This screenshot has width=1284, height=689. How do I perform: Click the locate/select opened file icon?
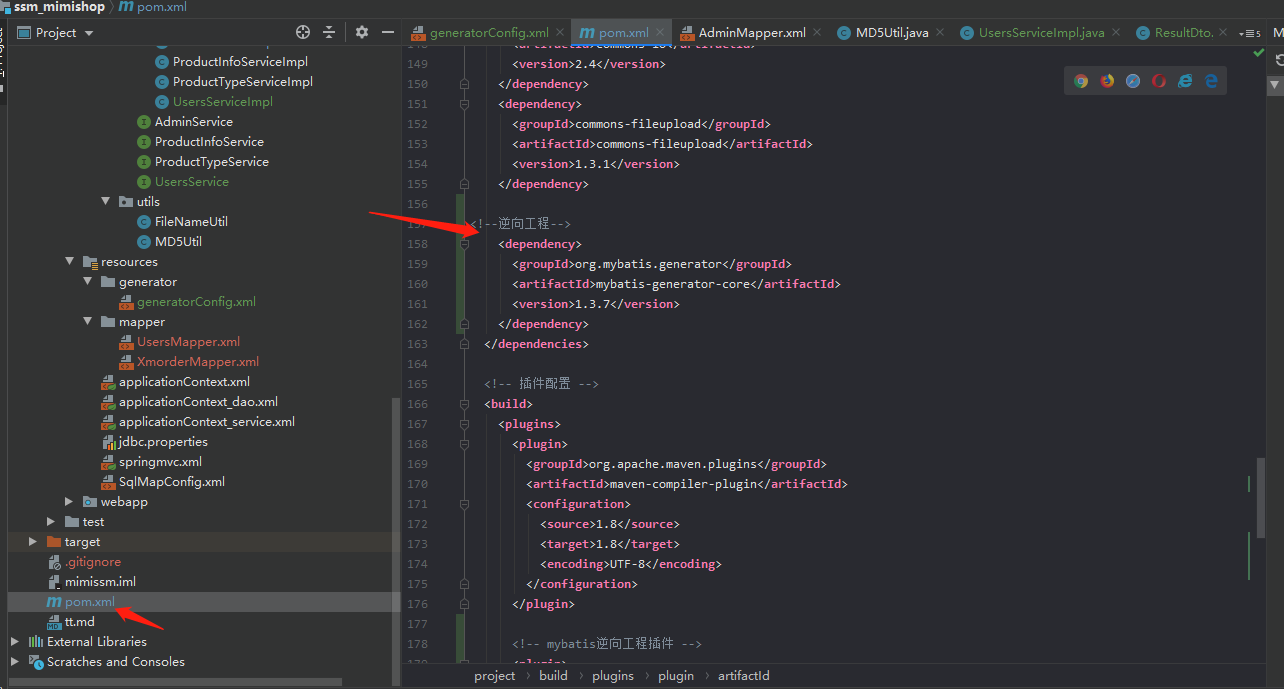[303, 33]
